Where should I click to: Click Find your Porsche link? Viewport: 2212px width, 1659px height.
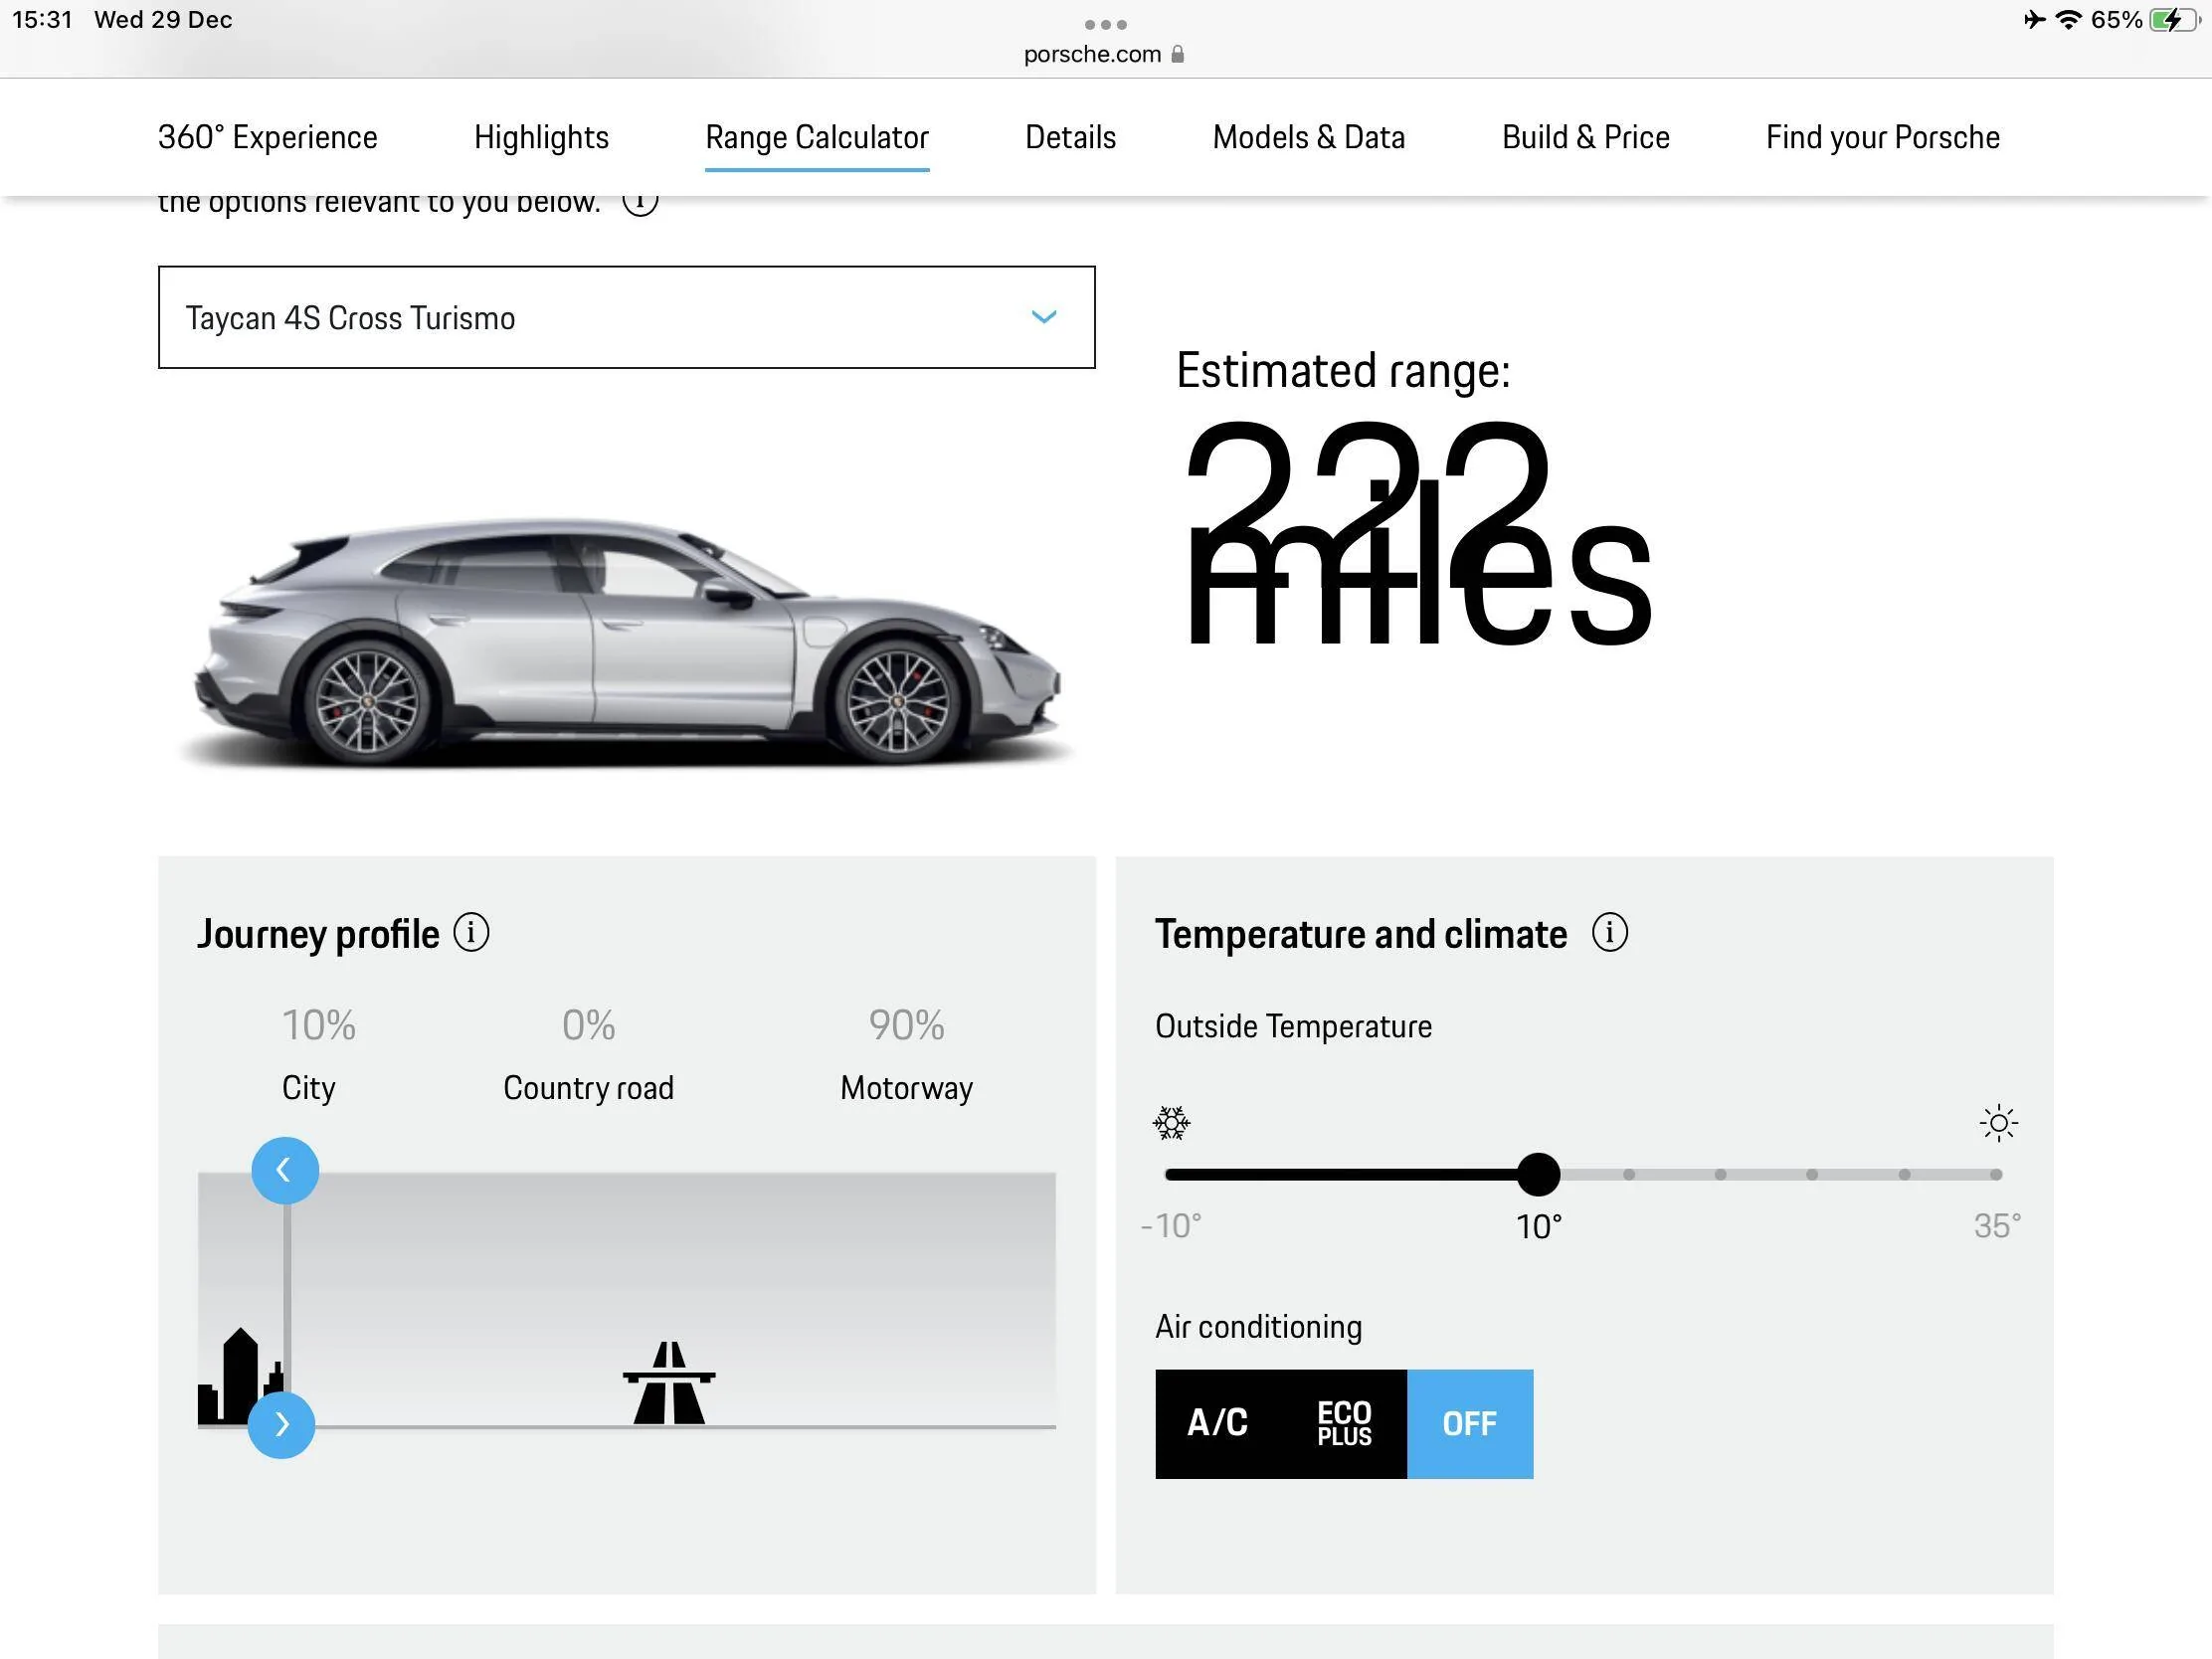pos(1882,137)
